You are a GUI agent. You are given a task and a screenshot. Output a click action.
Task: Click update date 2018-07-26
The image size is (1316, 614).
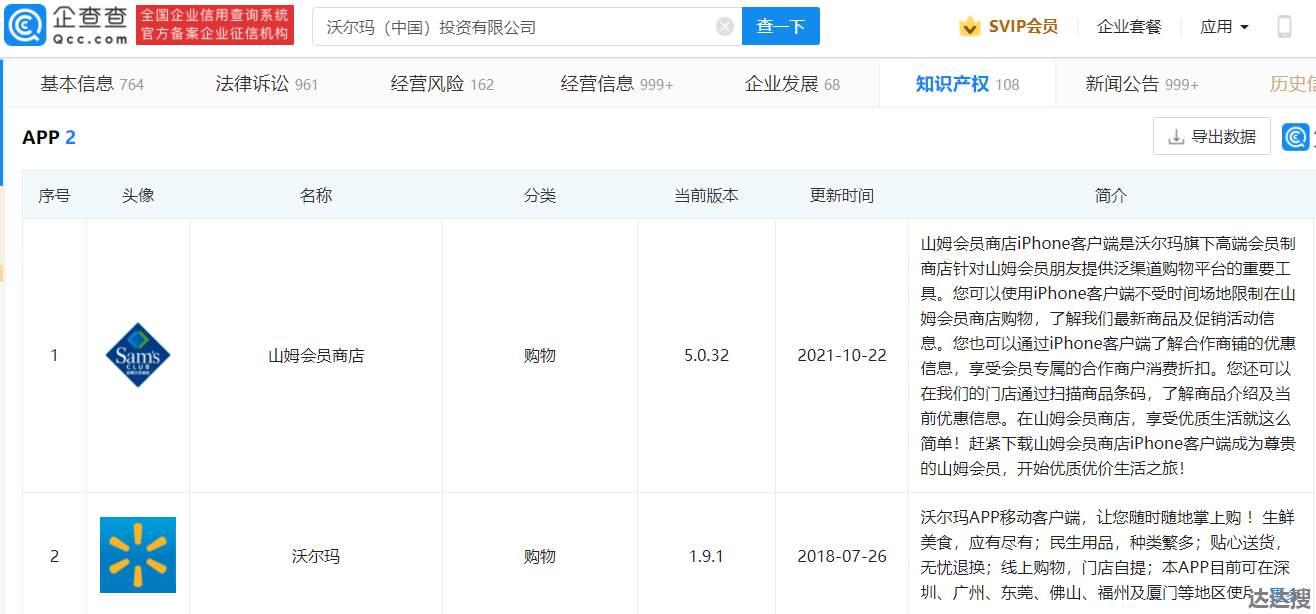(x=842, y=555)
